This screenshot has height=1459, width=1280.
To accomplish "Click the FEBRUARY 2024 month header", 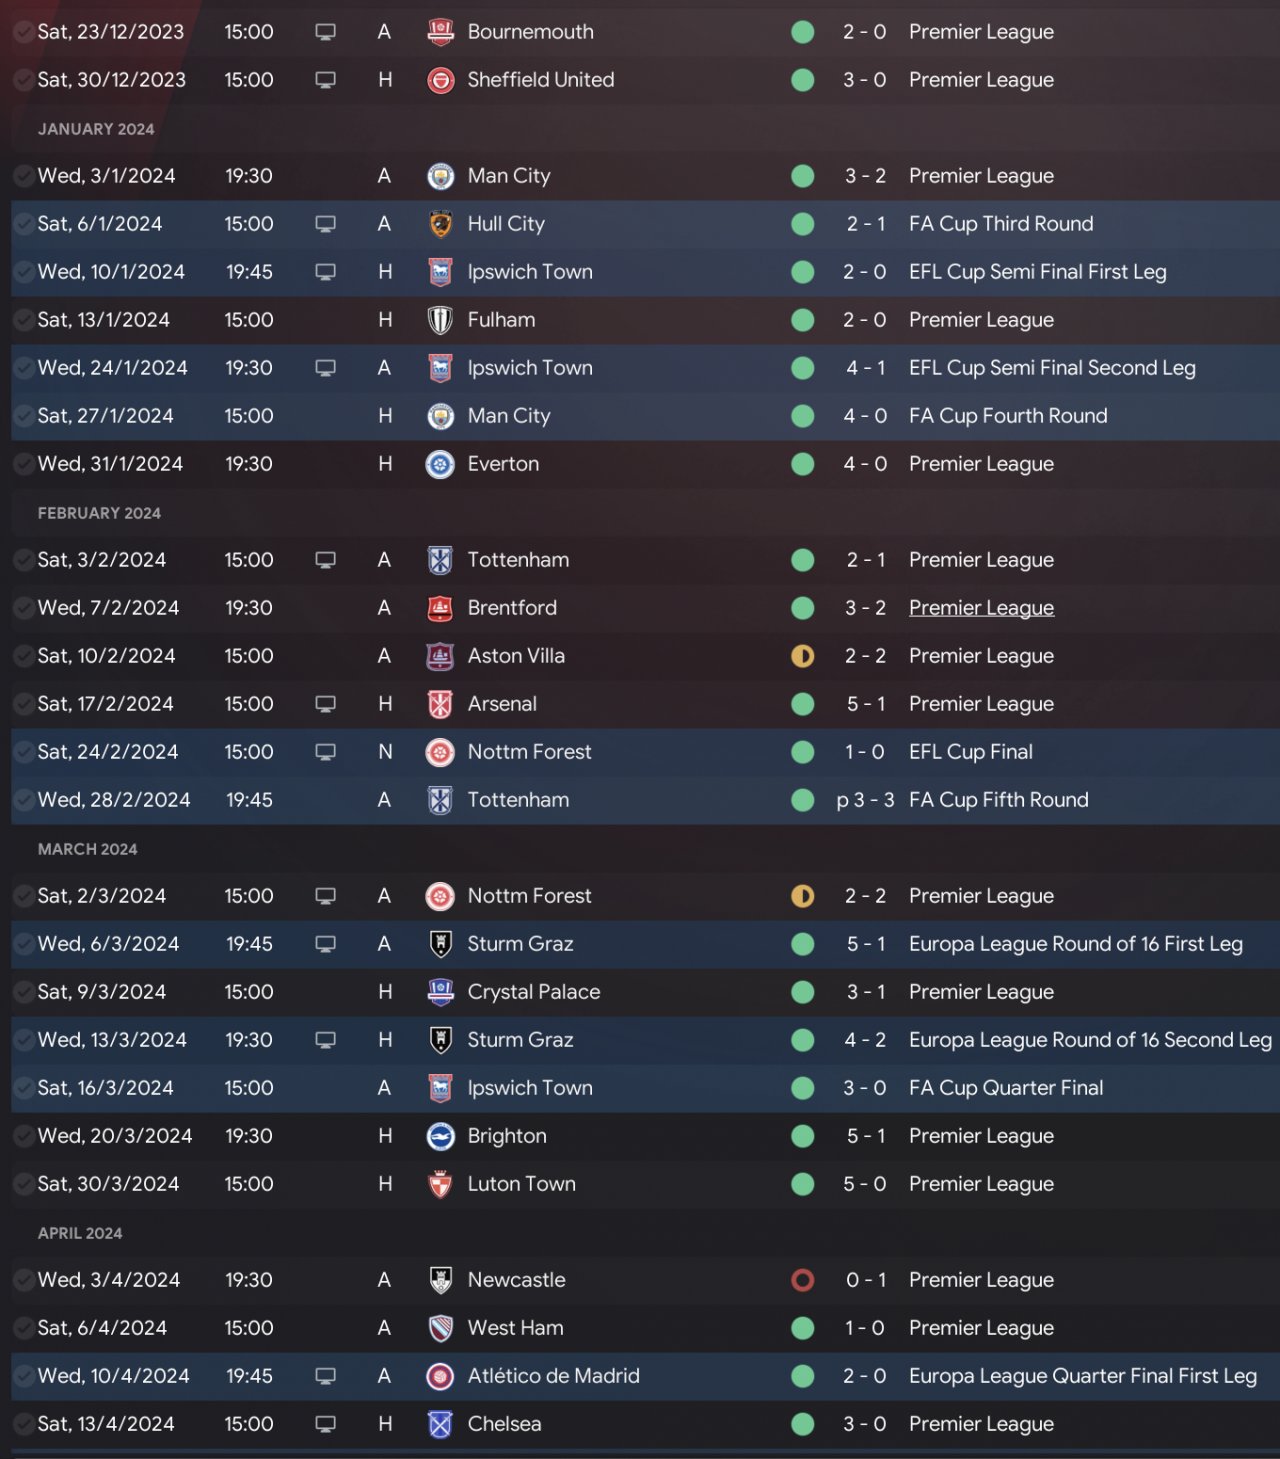I will pyautogui.click(x=99, y=513).
